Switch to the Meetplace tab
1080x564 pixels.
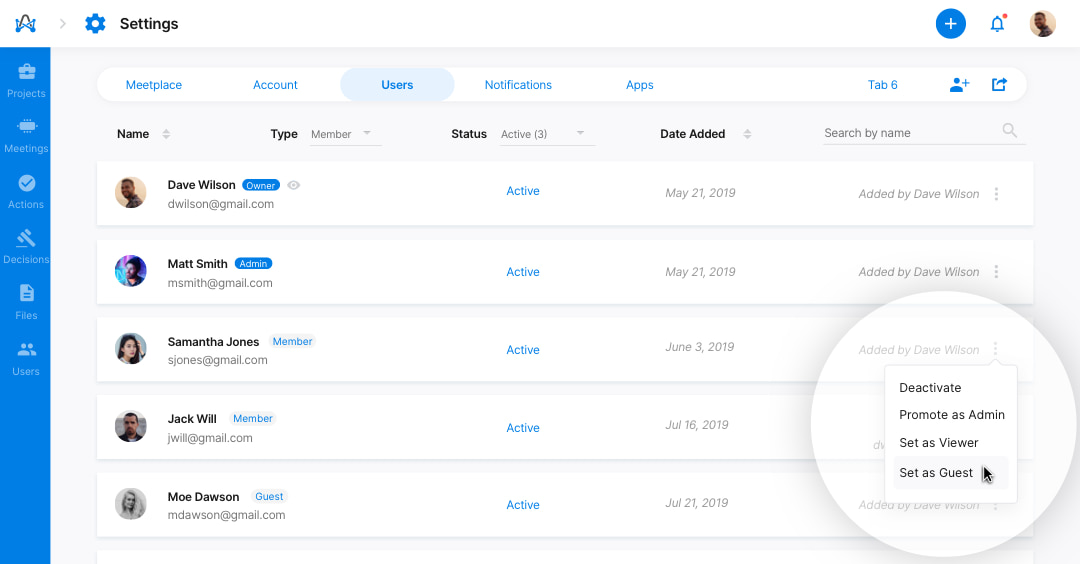154,85
